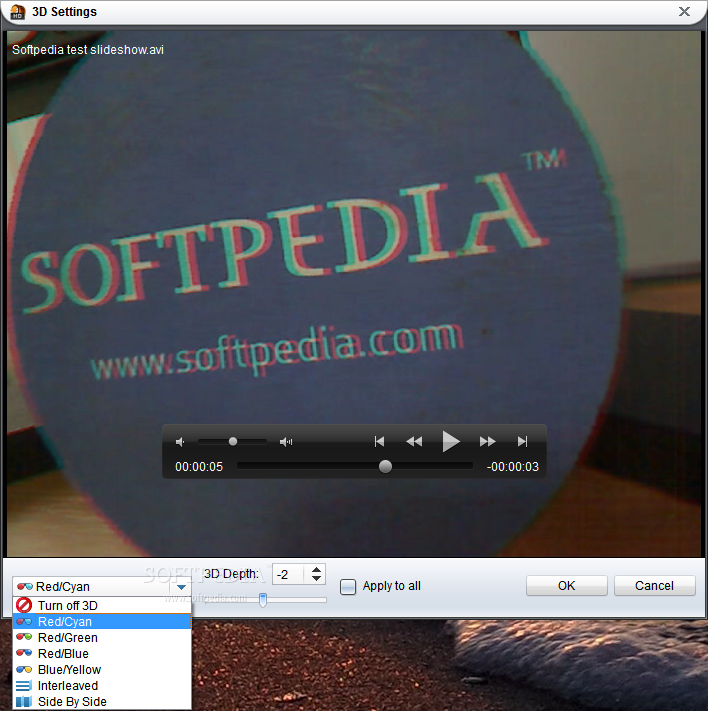Confirm settings with OK button
This screenshot has width=708, height=711.
click(566, 586)
